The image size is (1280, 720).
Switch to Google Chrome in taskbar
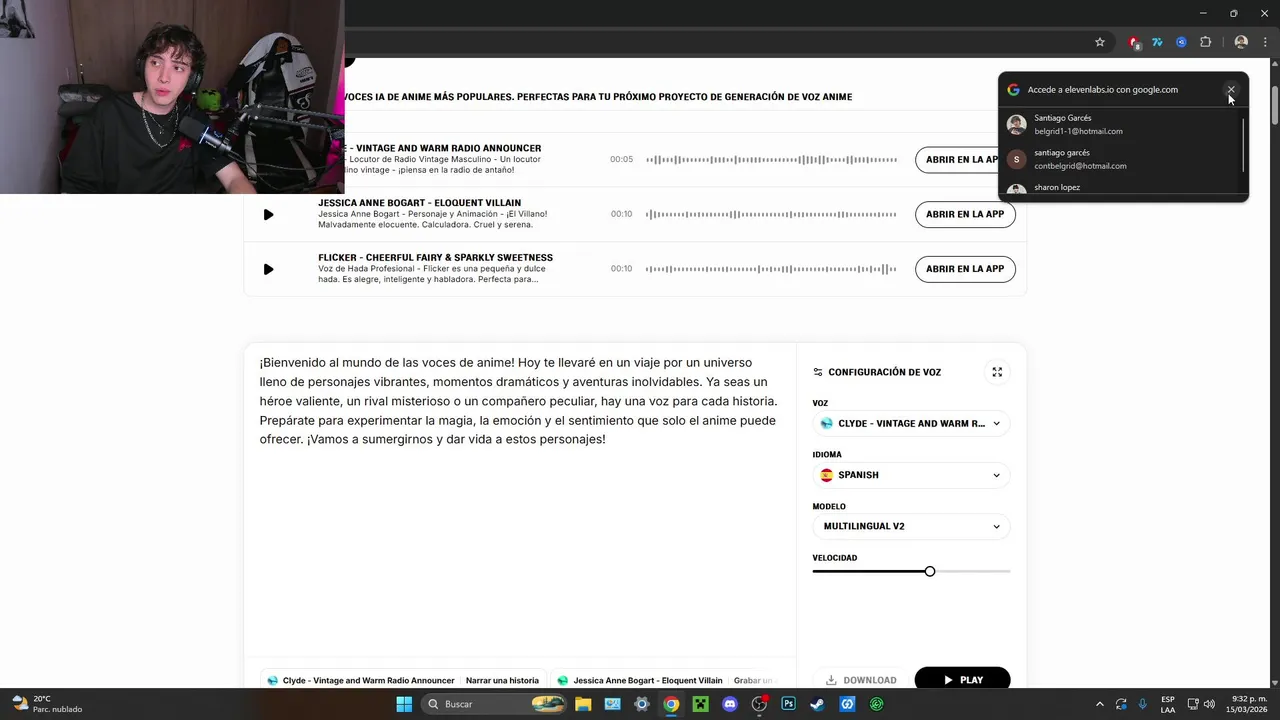click(x=671, y=704)
